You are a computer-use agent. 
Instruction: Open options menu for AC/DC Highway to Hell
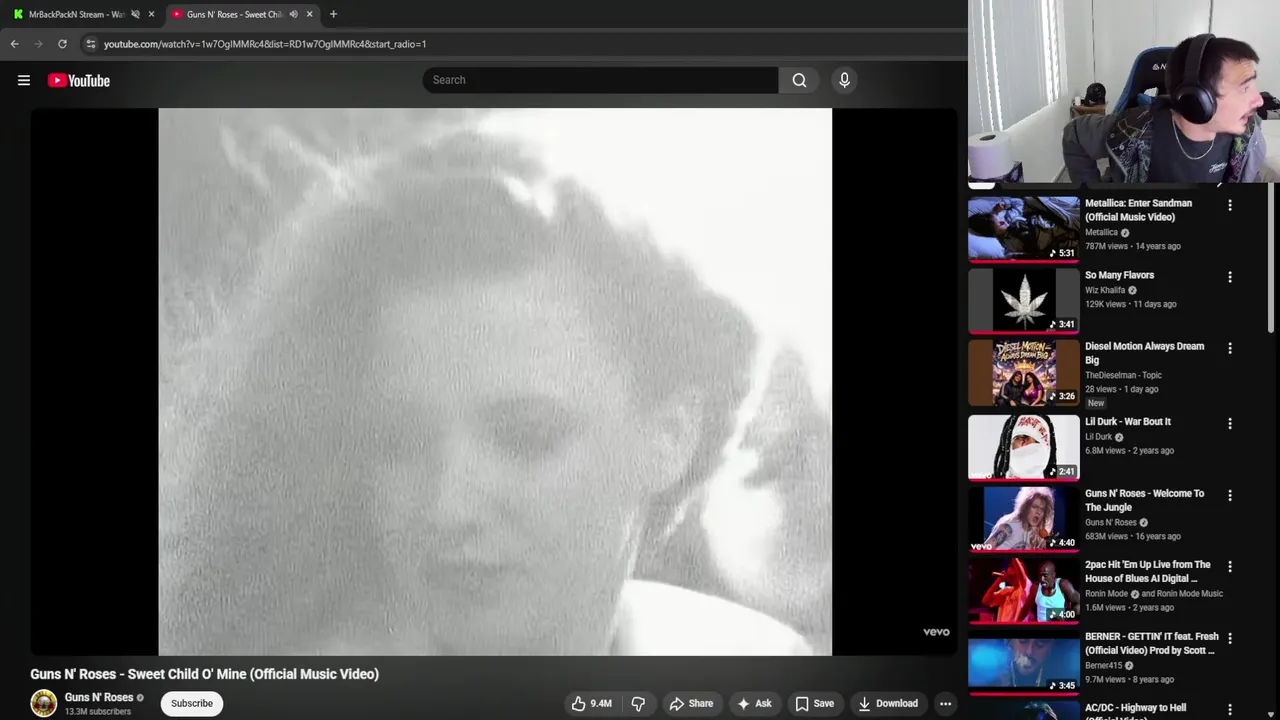(1230, 709)
